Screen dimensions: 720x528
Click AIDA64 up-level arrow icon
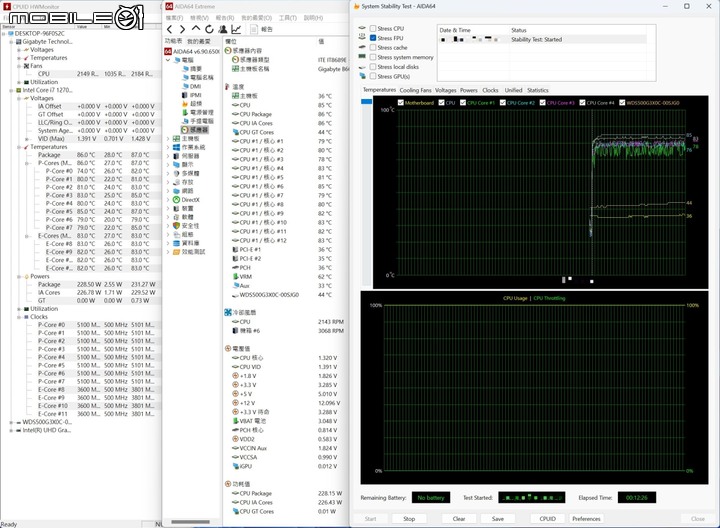pos(196,29)
